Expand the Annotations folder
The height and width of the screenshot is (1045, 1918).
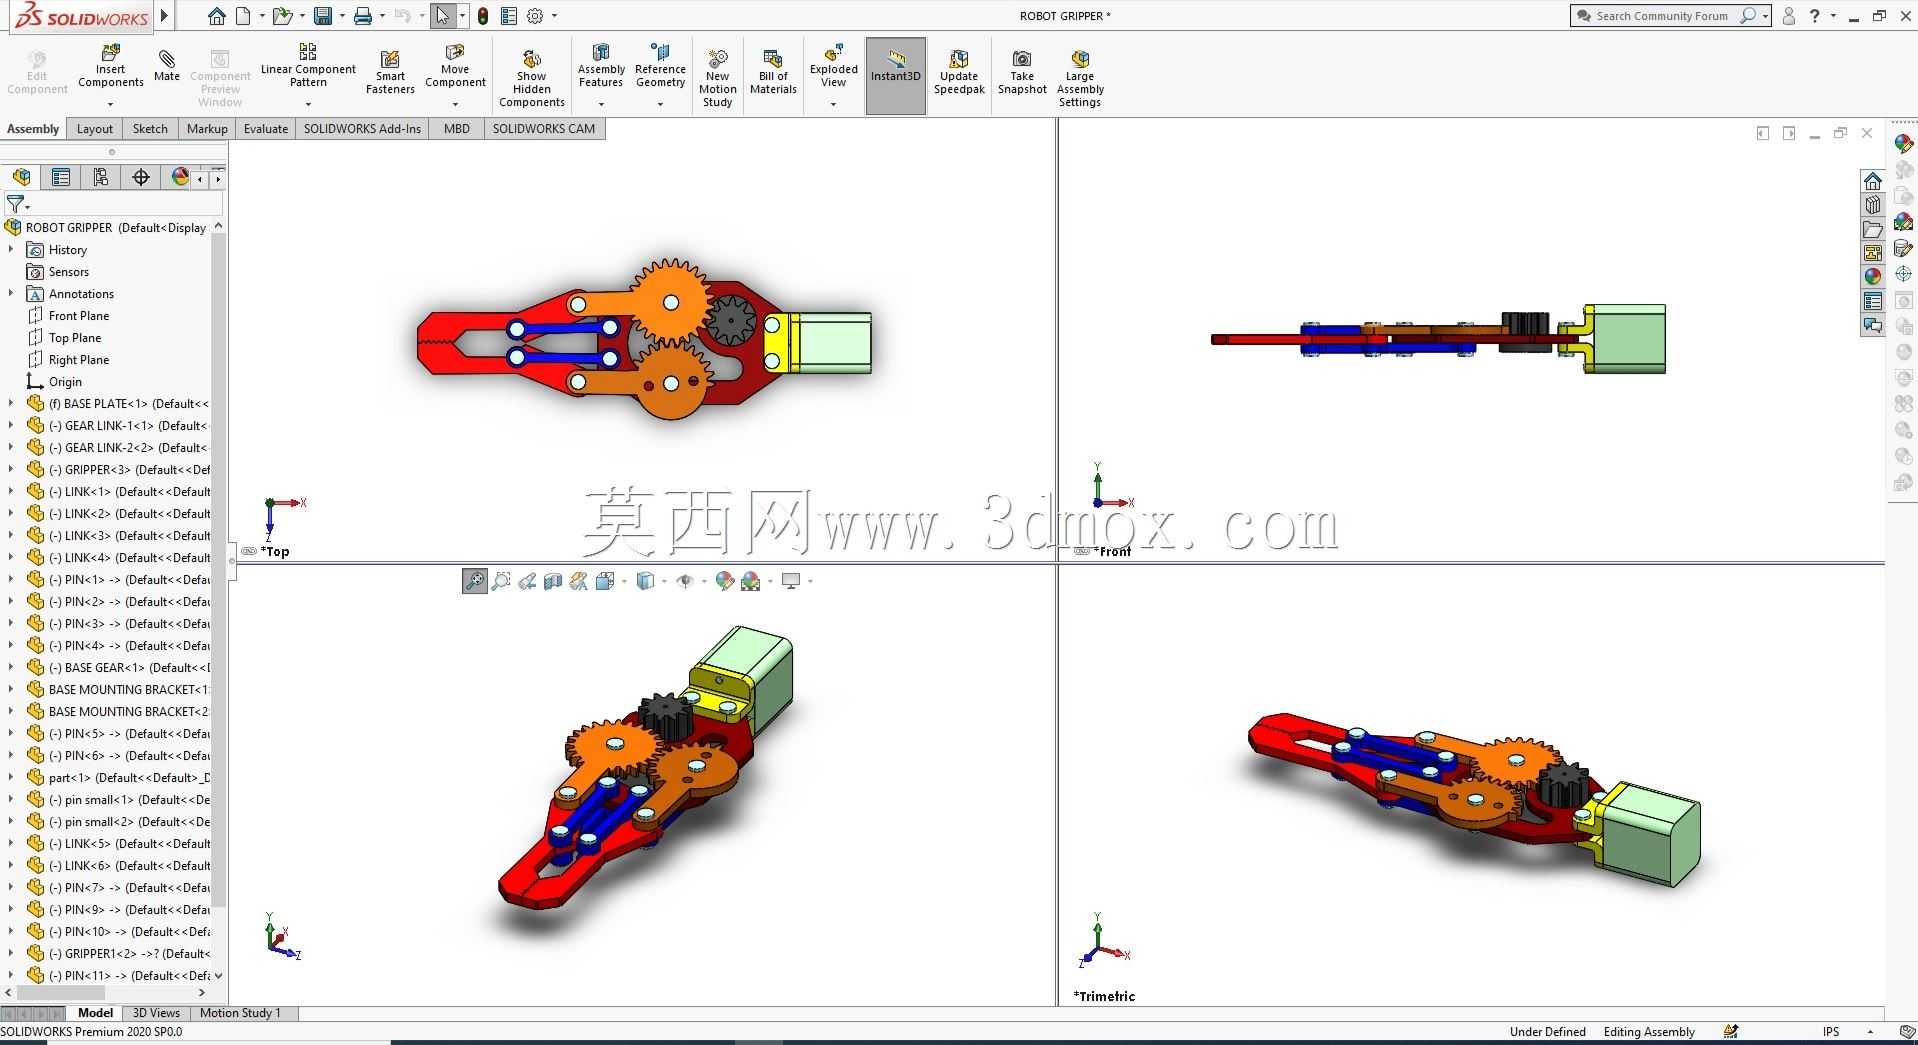tap(11, 294)
